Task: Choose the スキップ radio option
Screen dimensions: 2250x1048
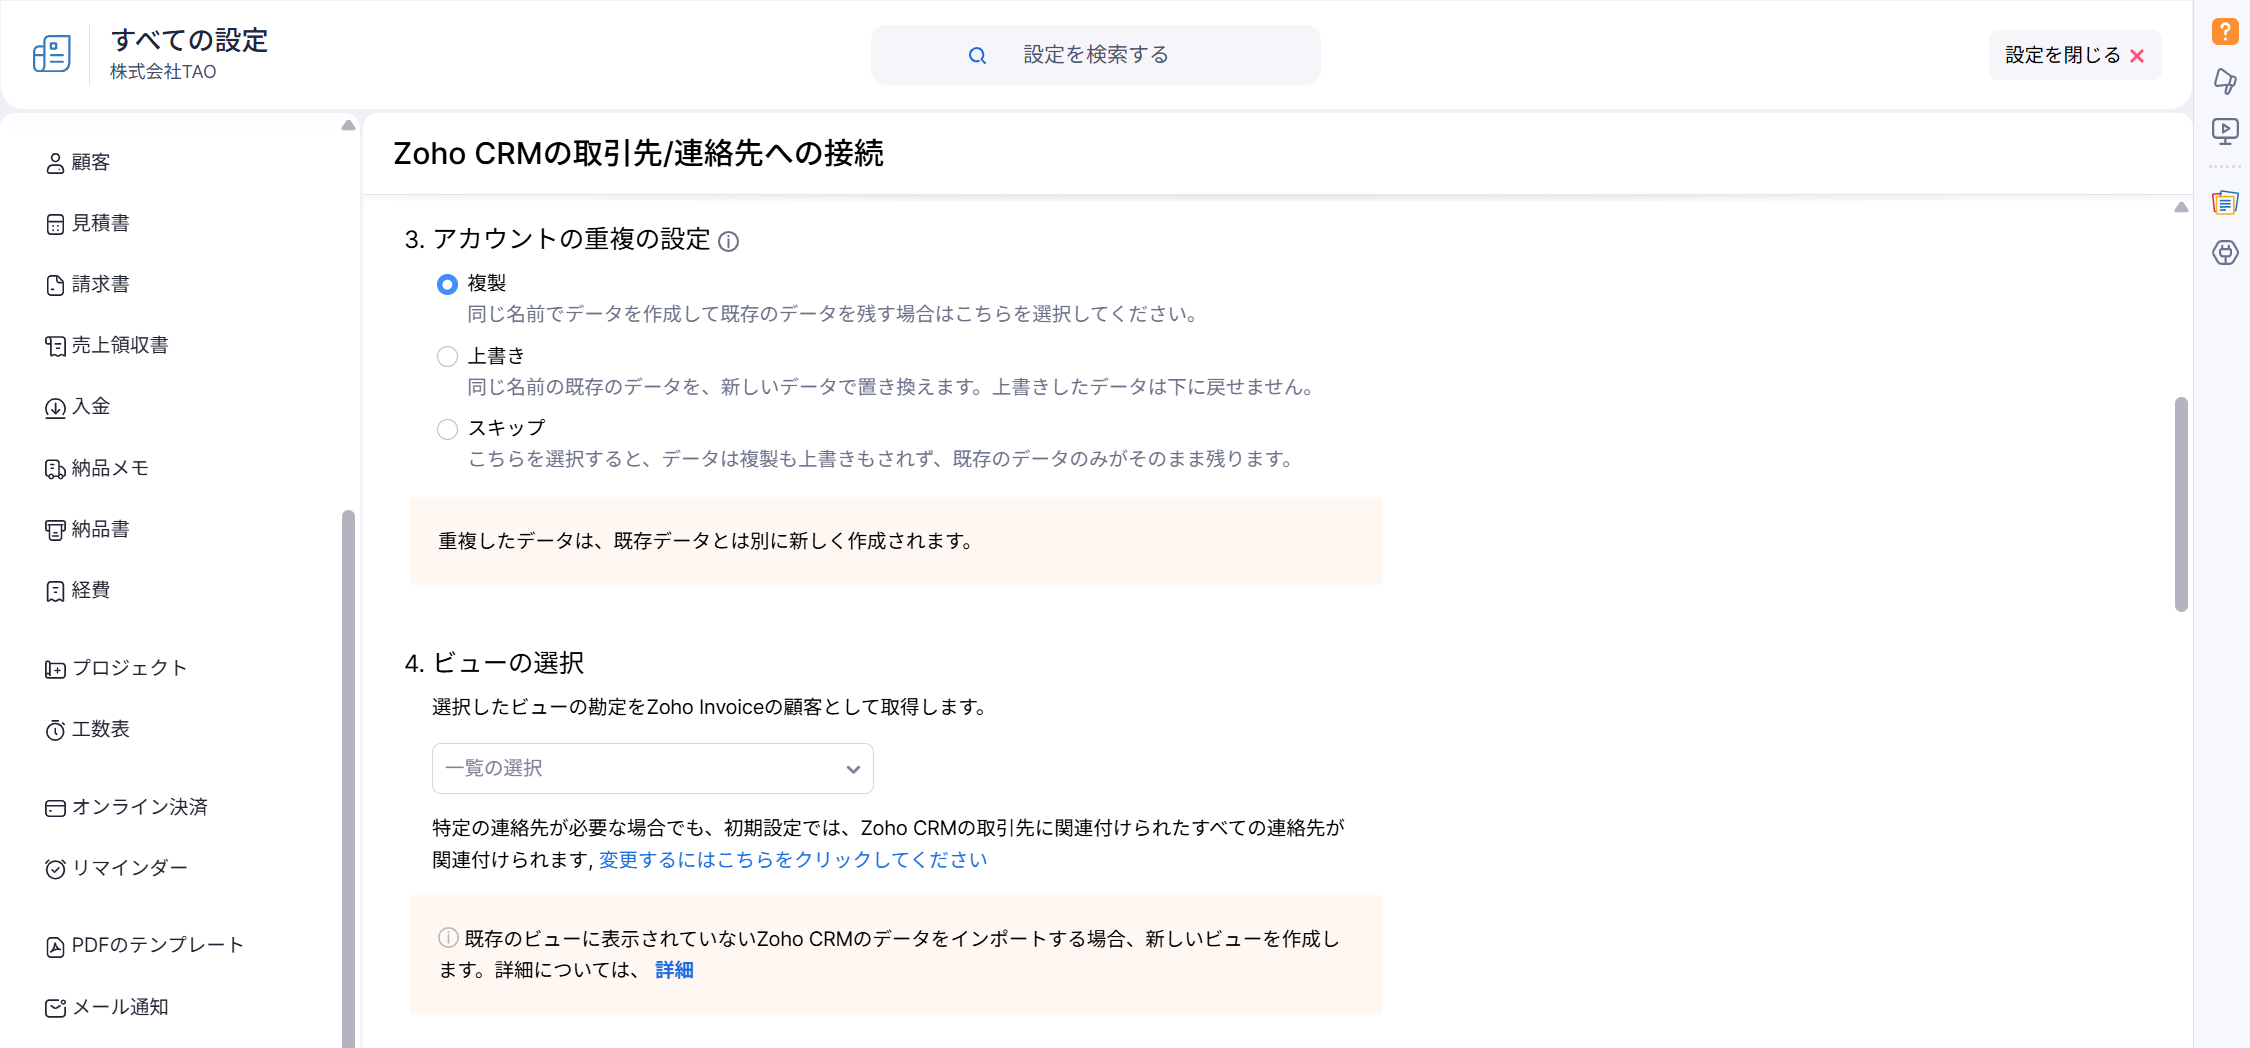Action: coord(447,429)
